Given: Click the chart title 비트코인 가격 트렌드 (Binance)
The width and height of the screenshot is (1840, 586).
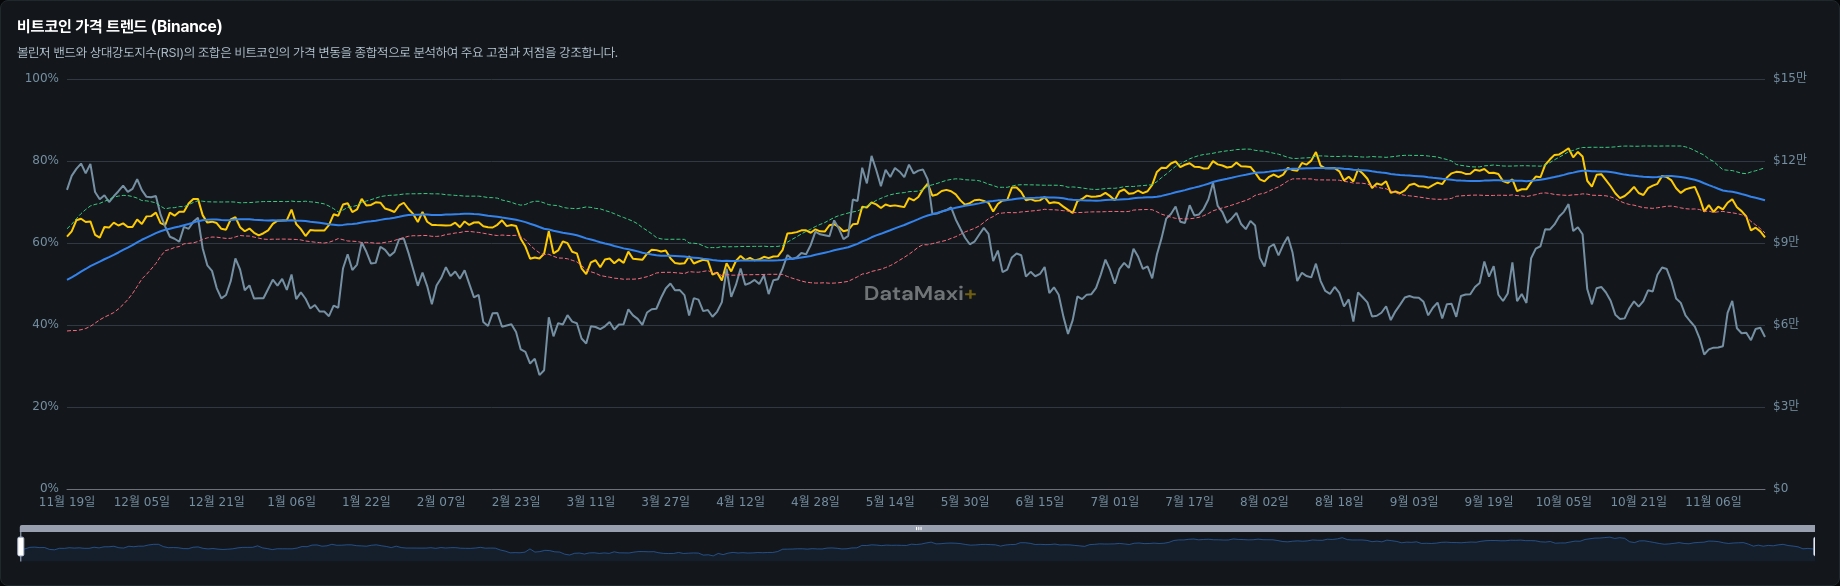Looking at the screenshot, I should [x=120, y=27].
